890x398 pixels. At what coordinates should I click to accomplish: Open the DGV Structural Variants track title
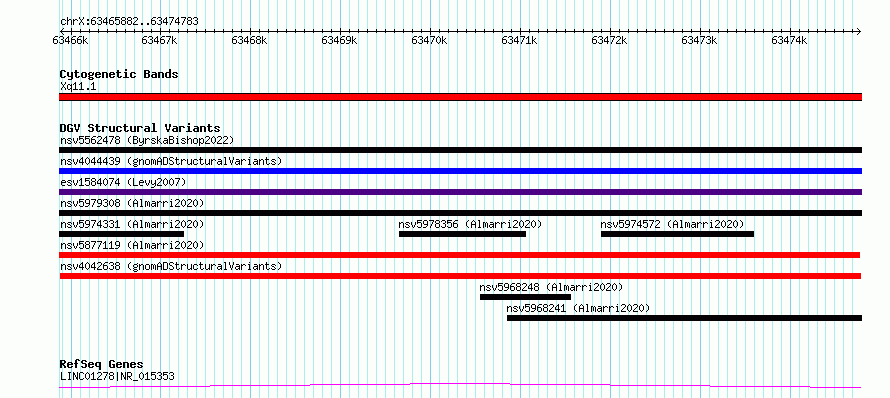coord(140,128)
